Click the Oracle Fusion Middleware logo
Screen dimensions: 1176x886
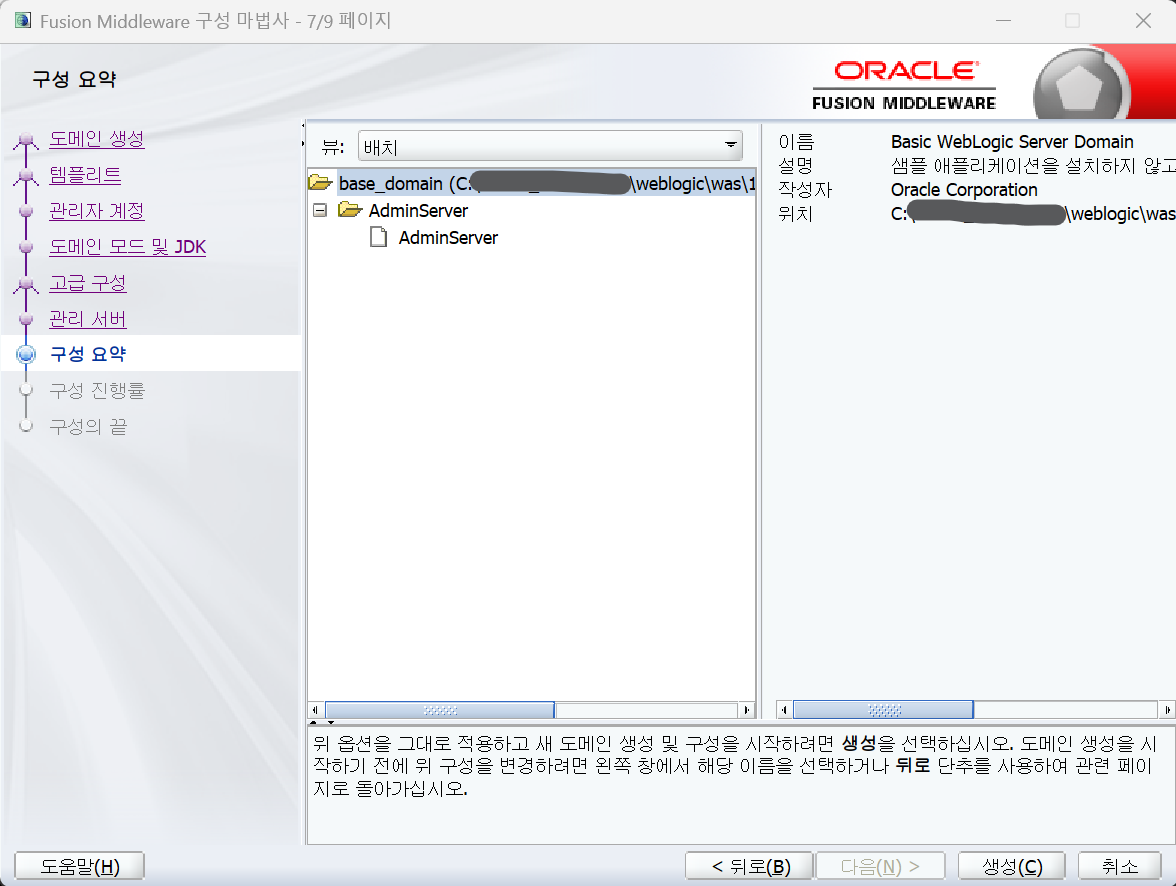click(x=904, y=86)
